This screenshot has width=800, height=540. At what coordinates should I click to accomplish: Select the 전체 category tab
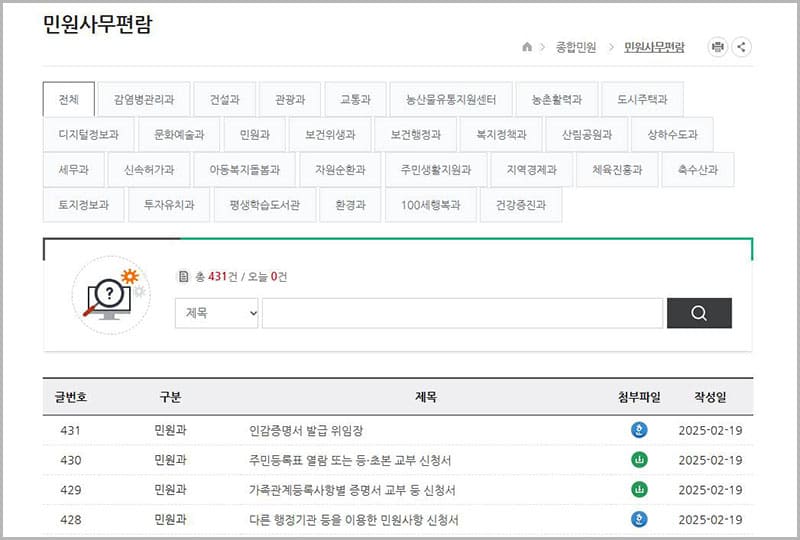pyautogui.click(x=69, y=100)
